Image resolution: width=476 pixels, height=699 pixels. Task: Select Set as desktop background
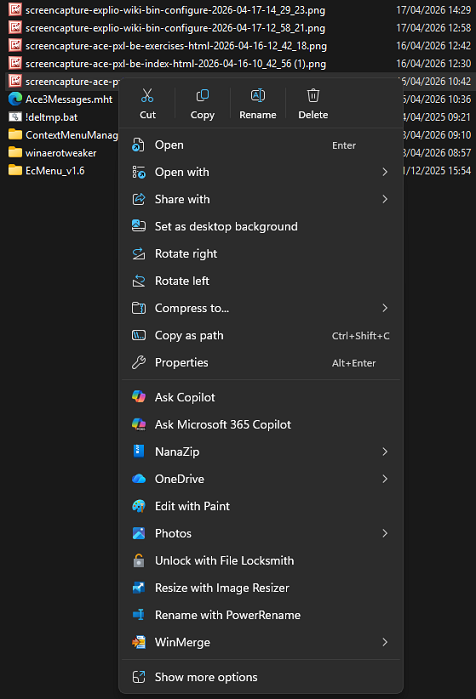[x=261, y=226]
